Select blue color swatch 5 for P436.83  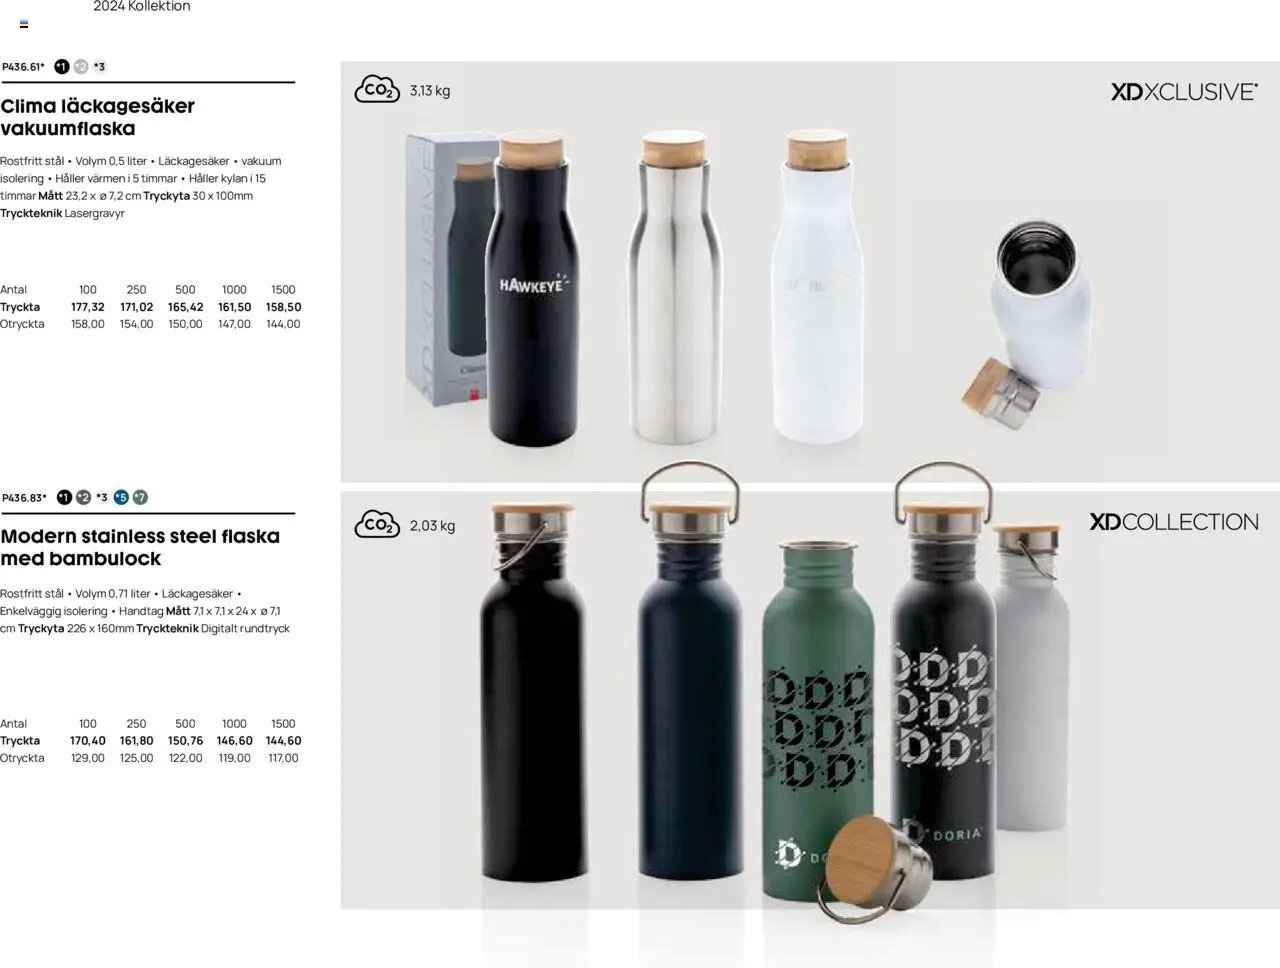[x=121, y=497]
